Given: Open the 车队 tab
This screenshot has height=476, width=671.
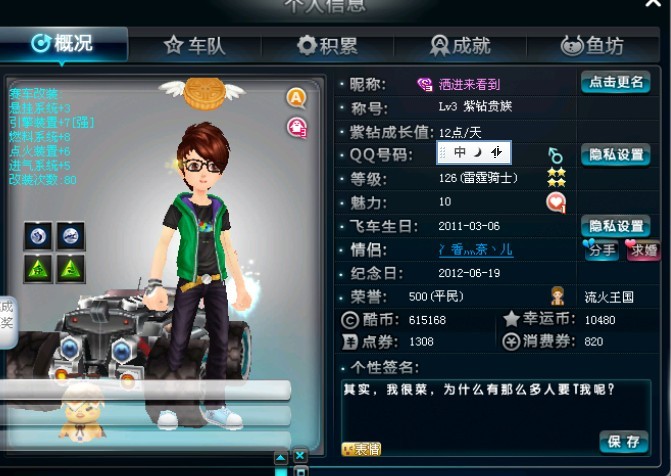Looking at the screenshot, I should pyautogui.click(x=195, y=46).
